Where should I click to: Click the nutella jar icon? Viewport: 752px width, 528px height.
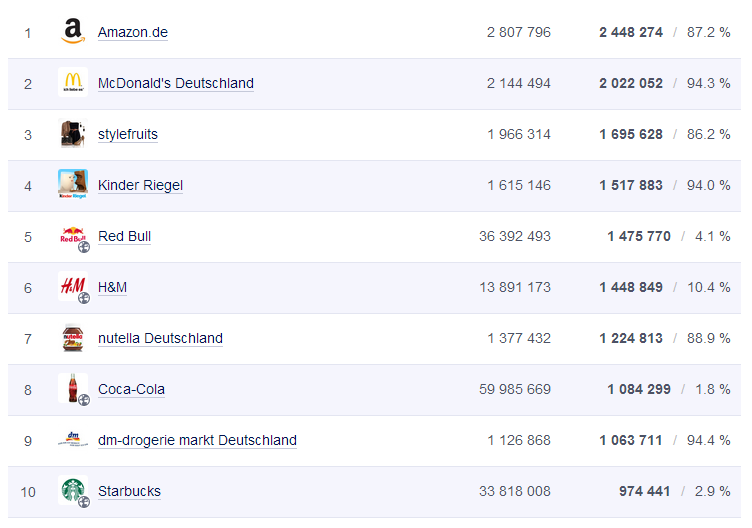point(73,338)
